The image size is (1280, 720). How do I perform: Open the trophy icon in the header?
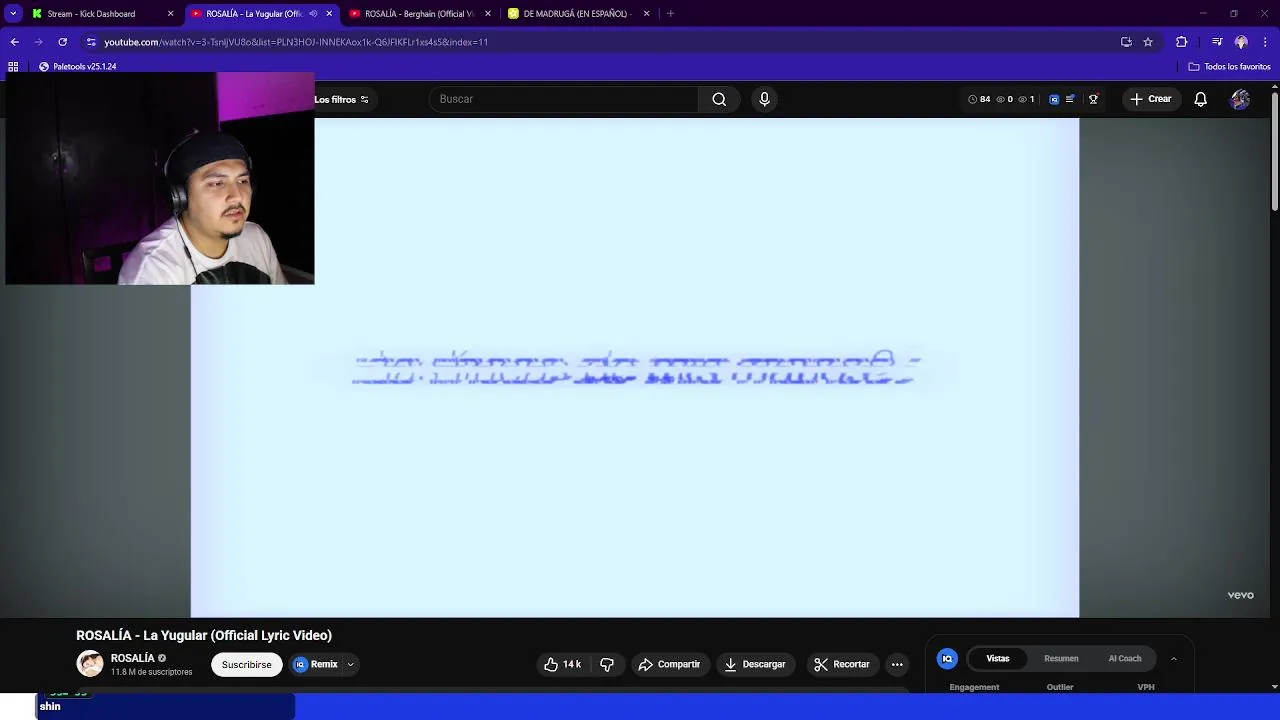1093,99
